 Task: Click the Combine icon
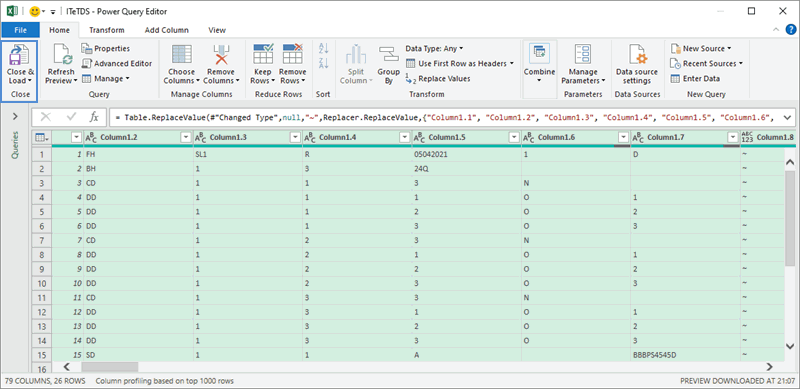(539, 54)
